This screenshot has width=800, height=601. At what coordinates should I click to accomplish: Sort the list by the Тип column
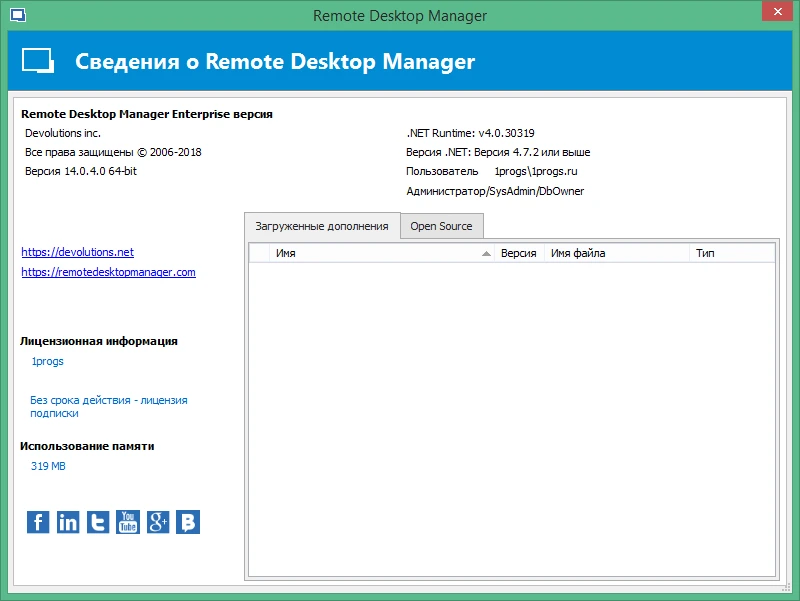[732, 253]
